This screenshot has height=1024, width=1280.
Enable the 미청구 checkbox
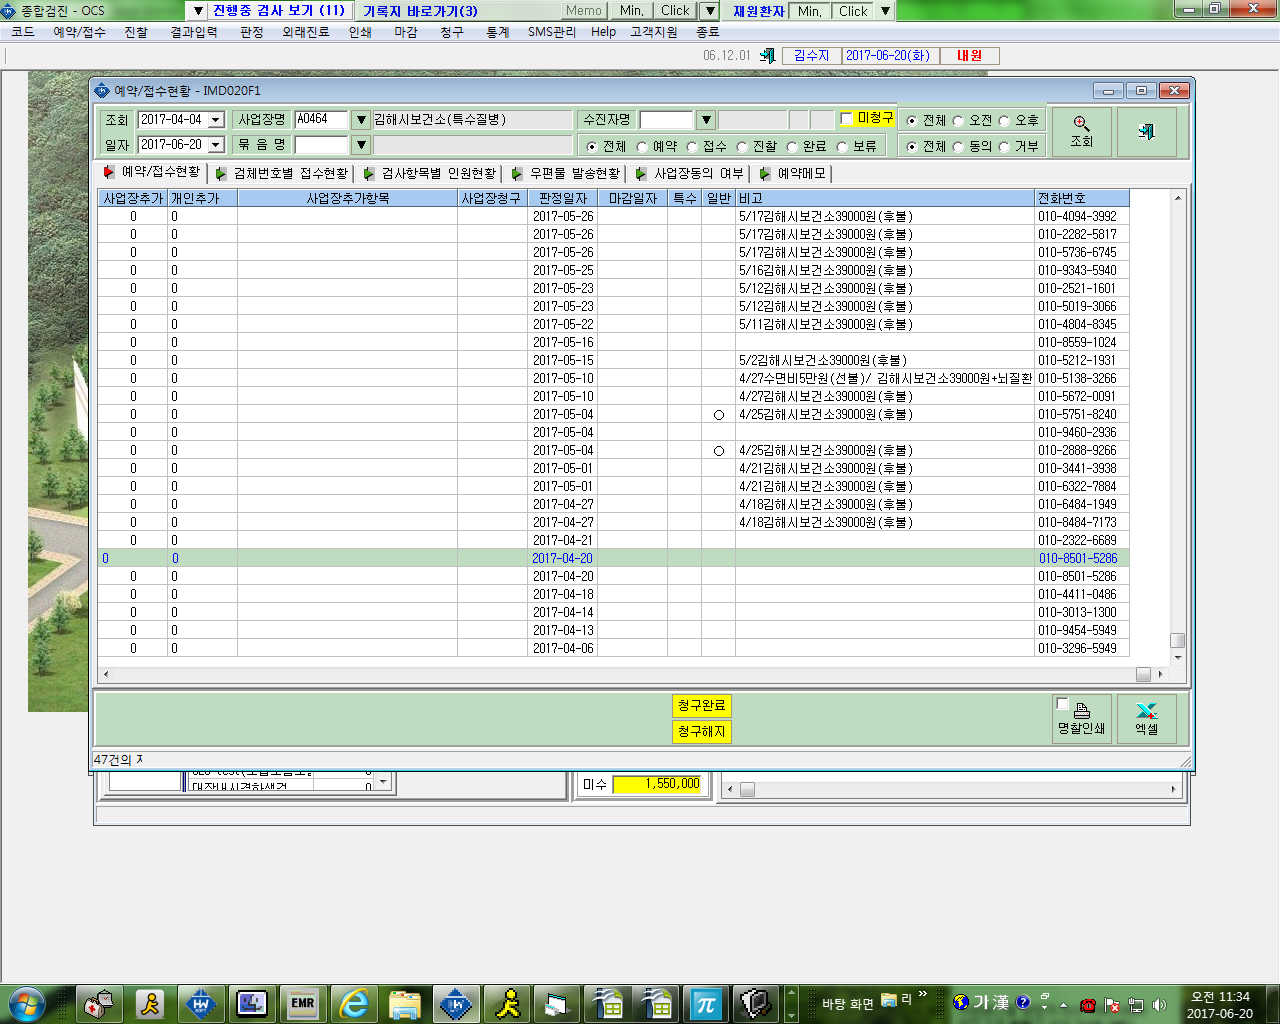847,119
